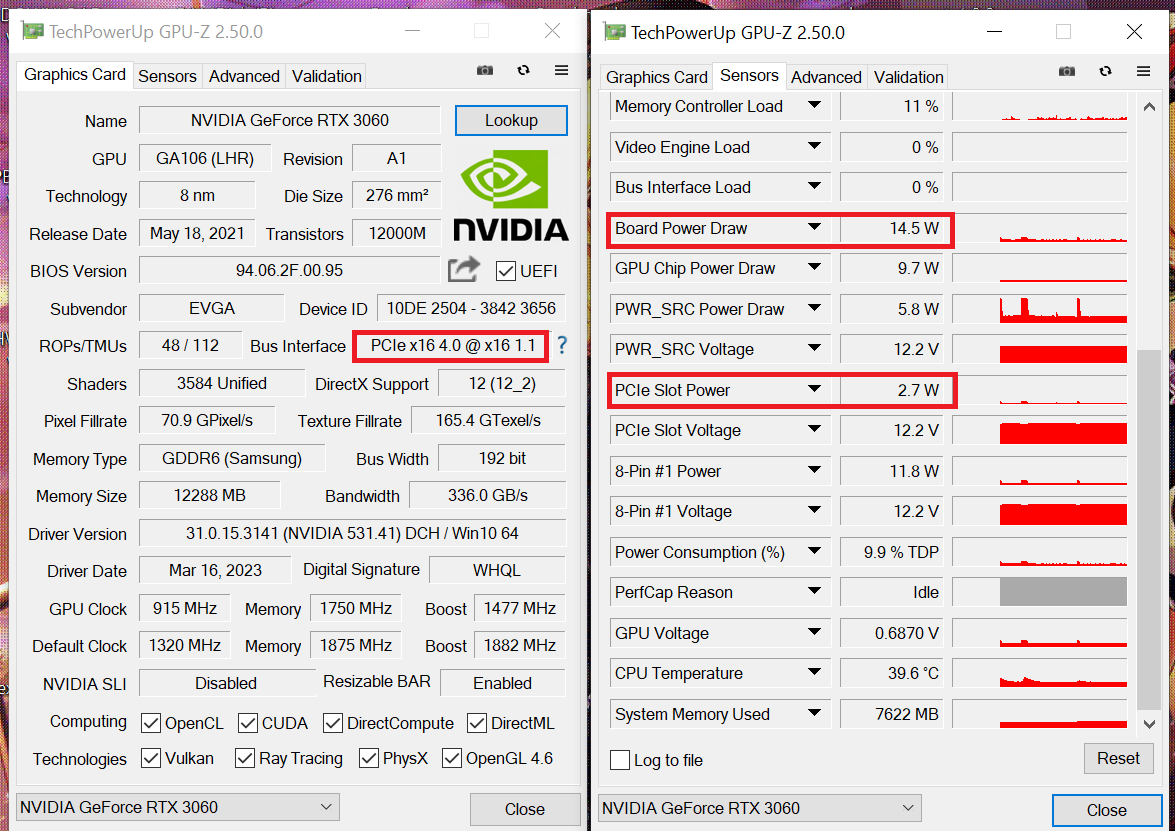Click the Sensors scrollbar up arrow
1175x831 pixels.
pyautogui.click(x=1149, y=107)
